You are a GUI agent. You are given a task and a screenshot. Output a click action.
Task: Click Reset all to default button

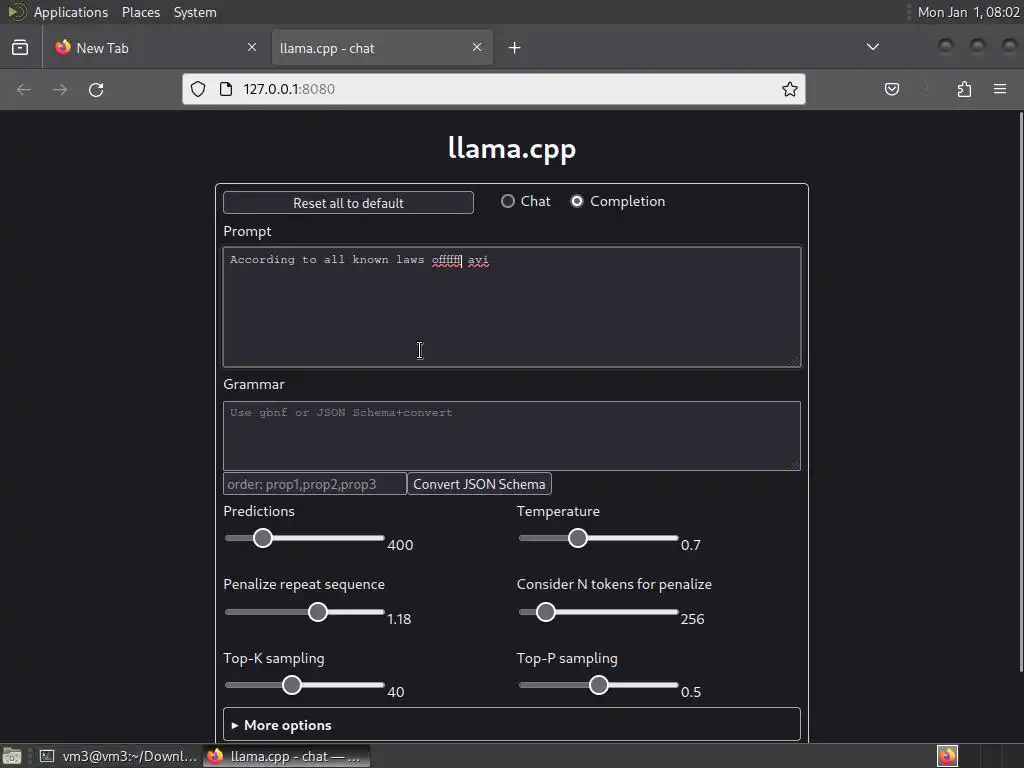tap(348, 202)
